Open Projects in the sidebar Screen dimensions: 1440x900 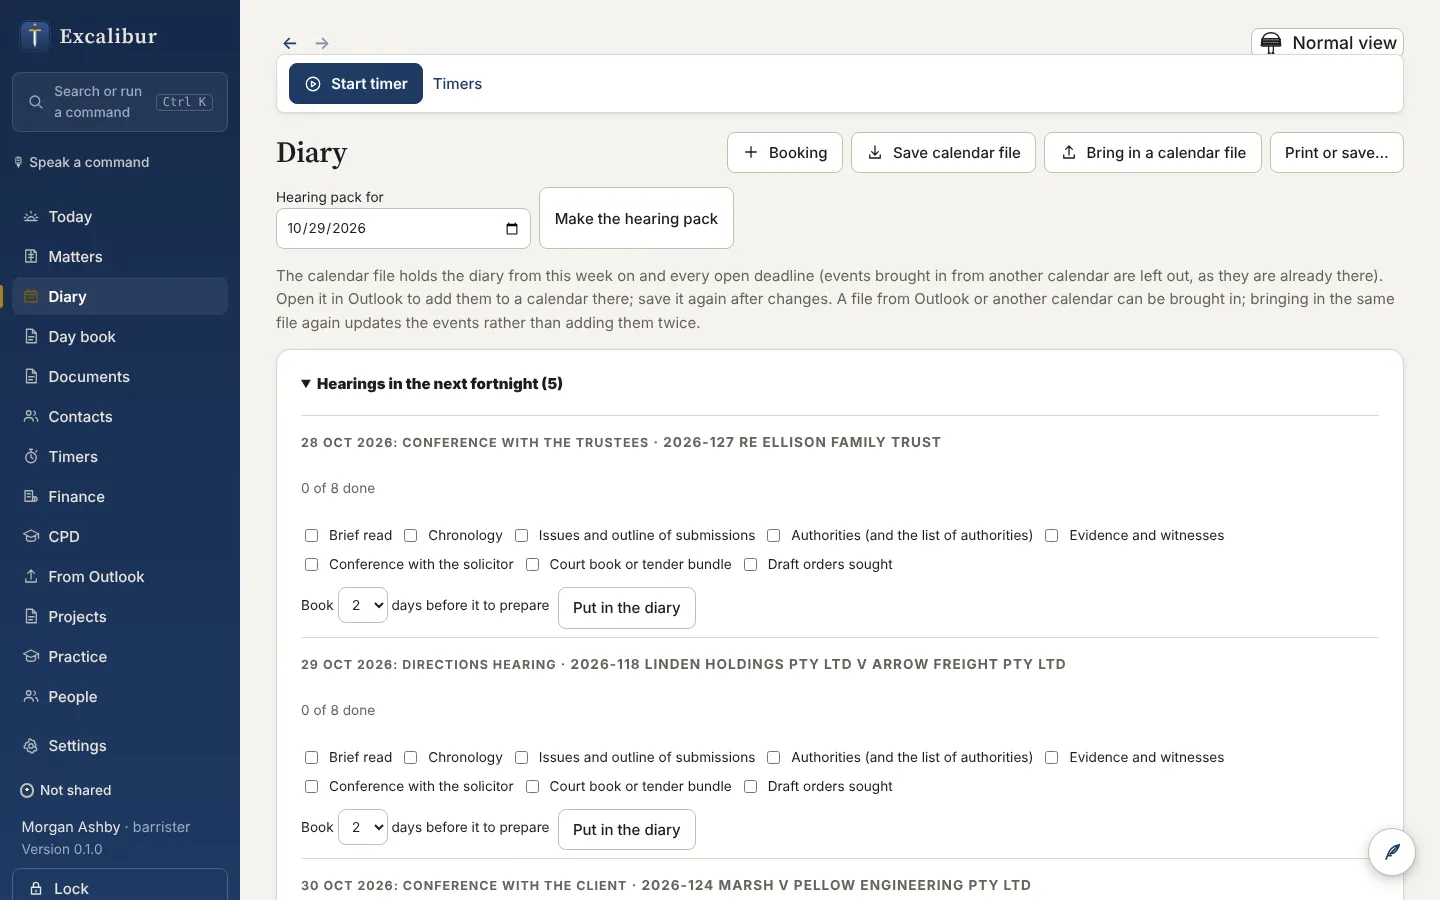[x=120, y=617]
